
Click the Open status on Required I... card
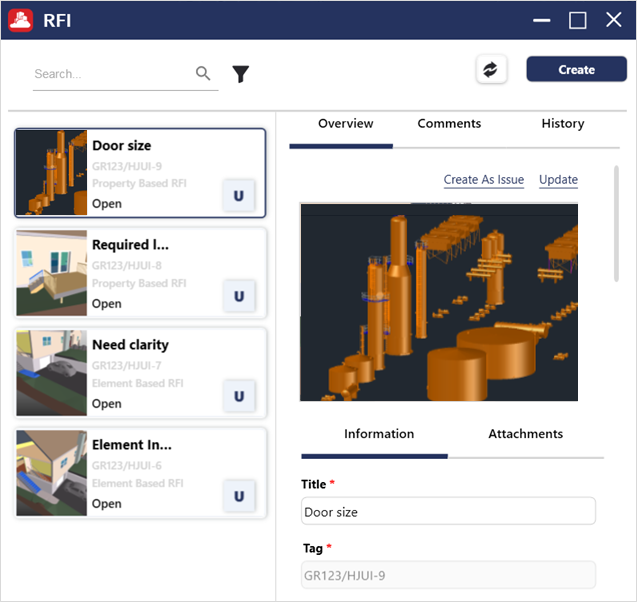pyautogui.click(x=106, y=303)
